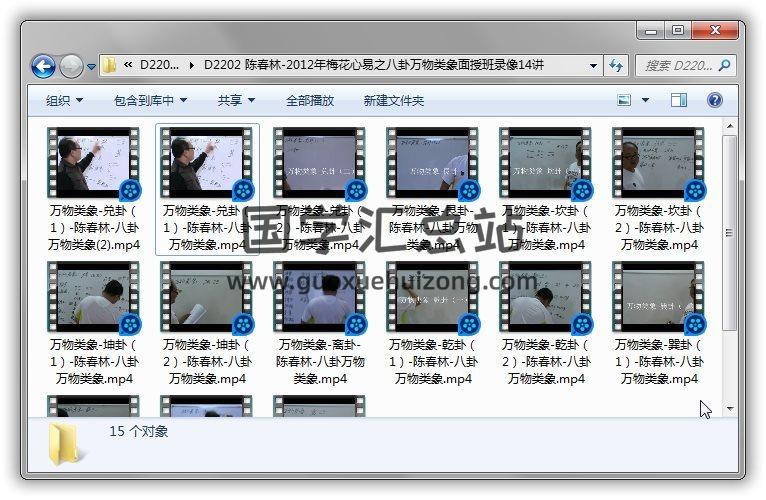
Task: Select the 离卦 video thumbnail
Action: (319, 297)
